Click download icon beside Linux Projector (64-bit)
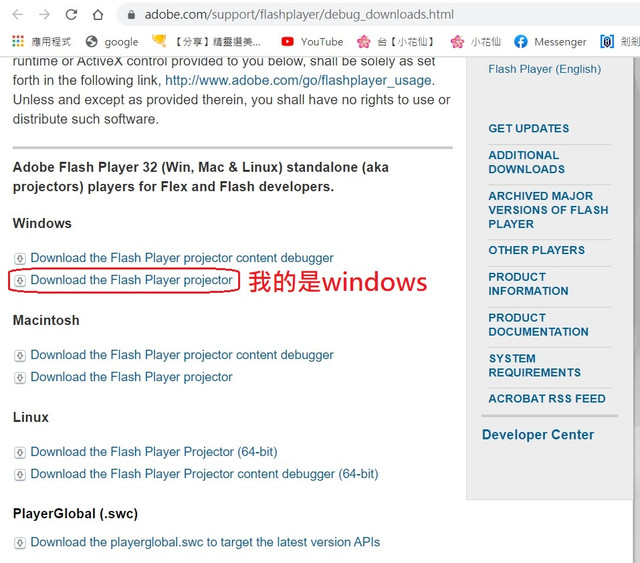This screenshot has width=640, height=563. [20, 452]
